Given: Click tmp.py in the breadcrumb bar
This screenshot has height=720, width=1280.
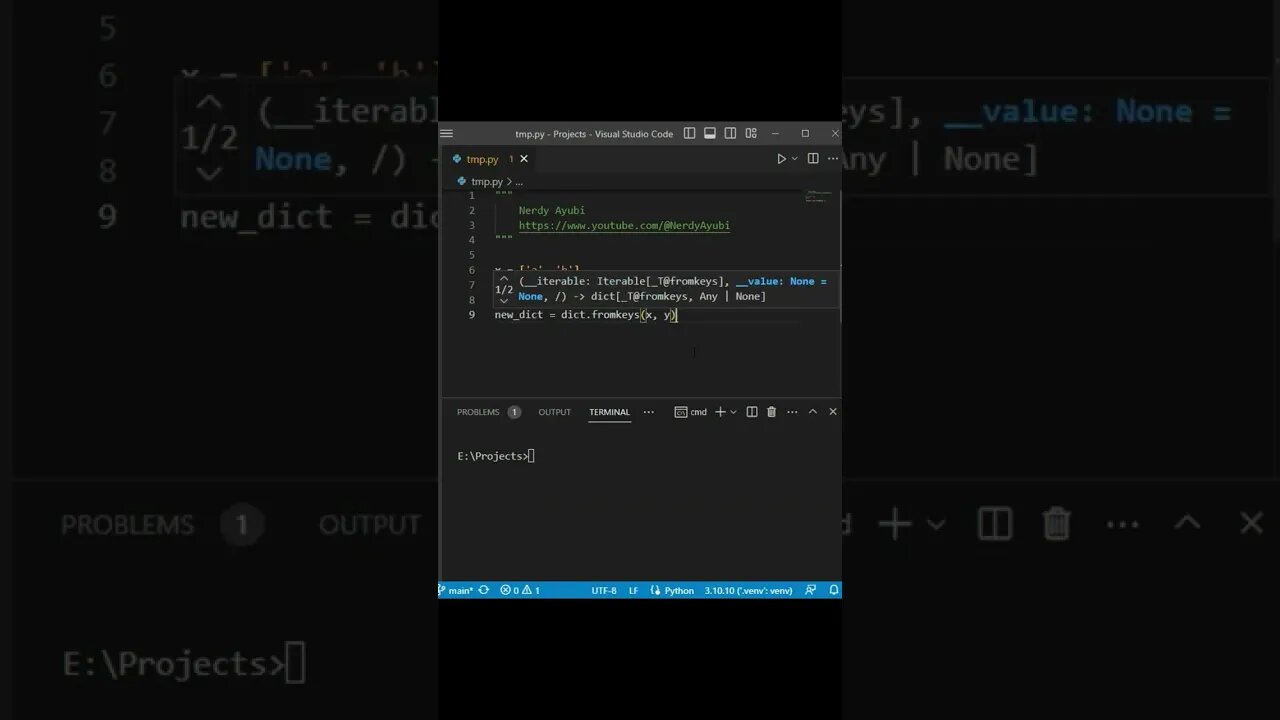Looking at the screenshot, I should [487, 182].
